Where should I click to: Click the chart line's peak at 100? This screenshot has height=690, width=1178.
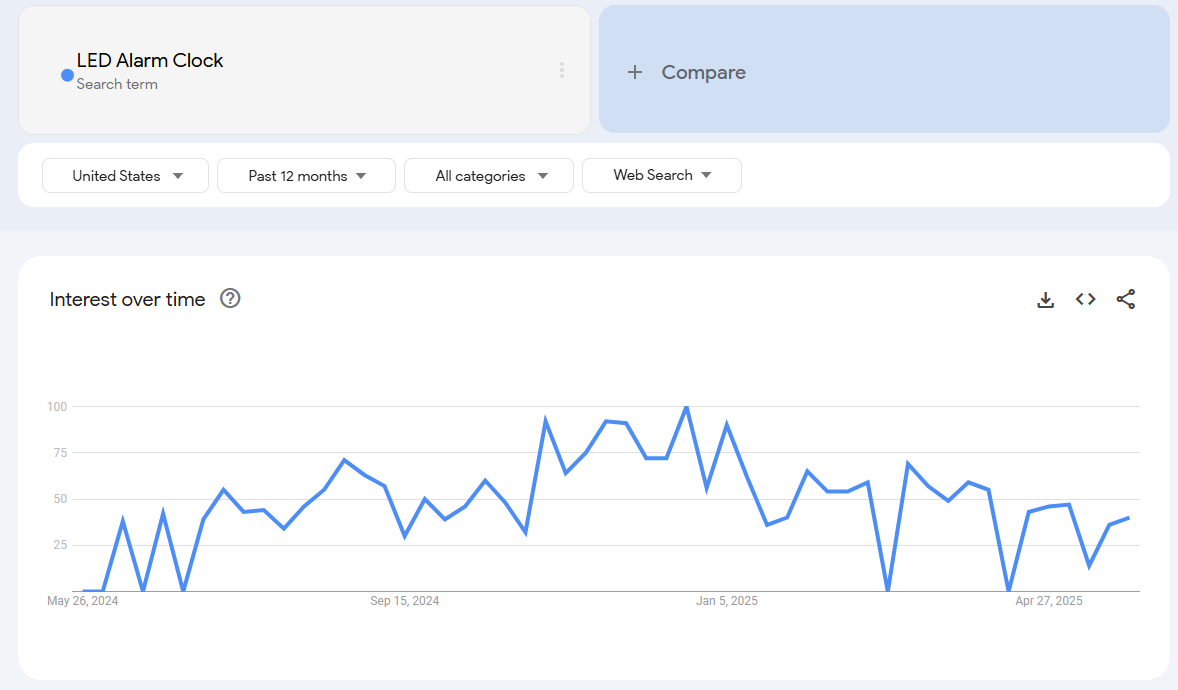coord(686,407)
